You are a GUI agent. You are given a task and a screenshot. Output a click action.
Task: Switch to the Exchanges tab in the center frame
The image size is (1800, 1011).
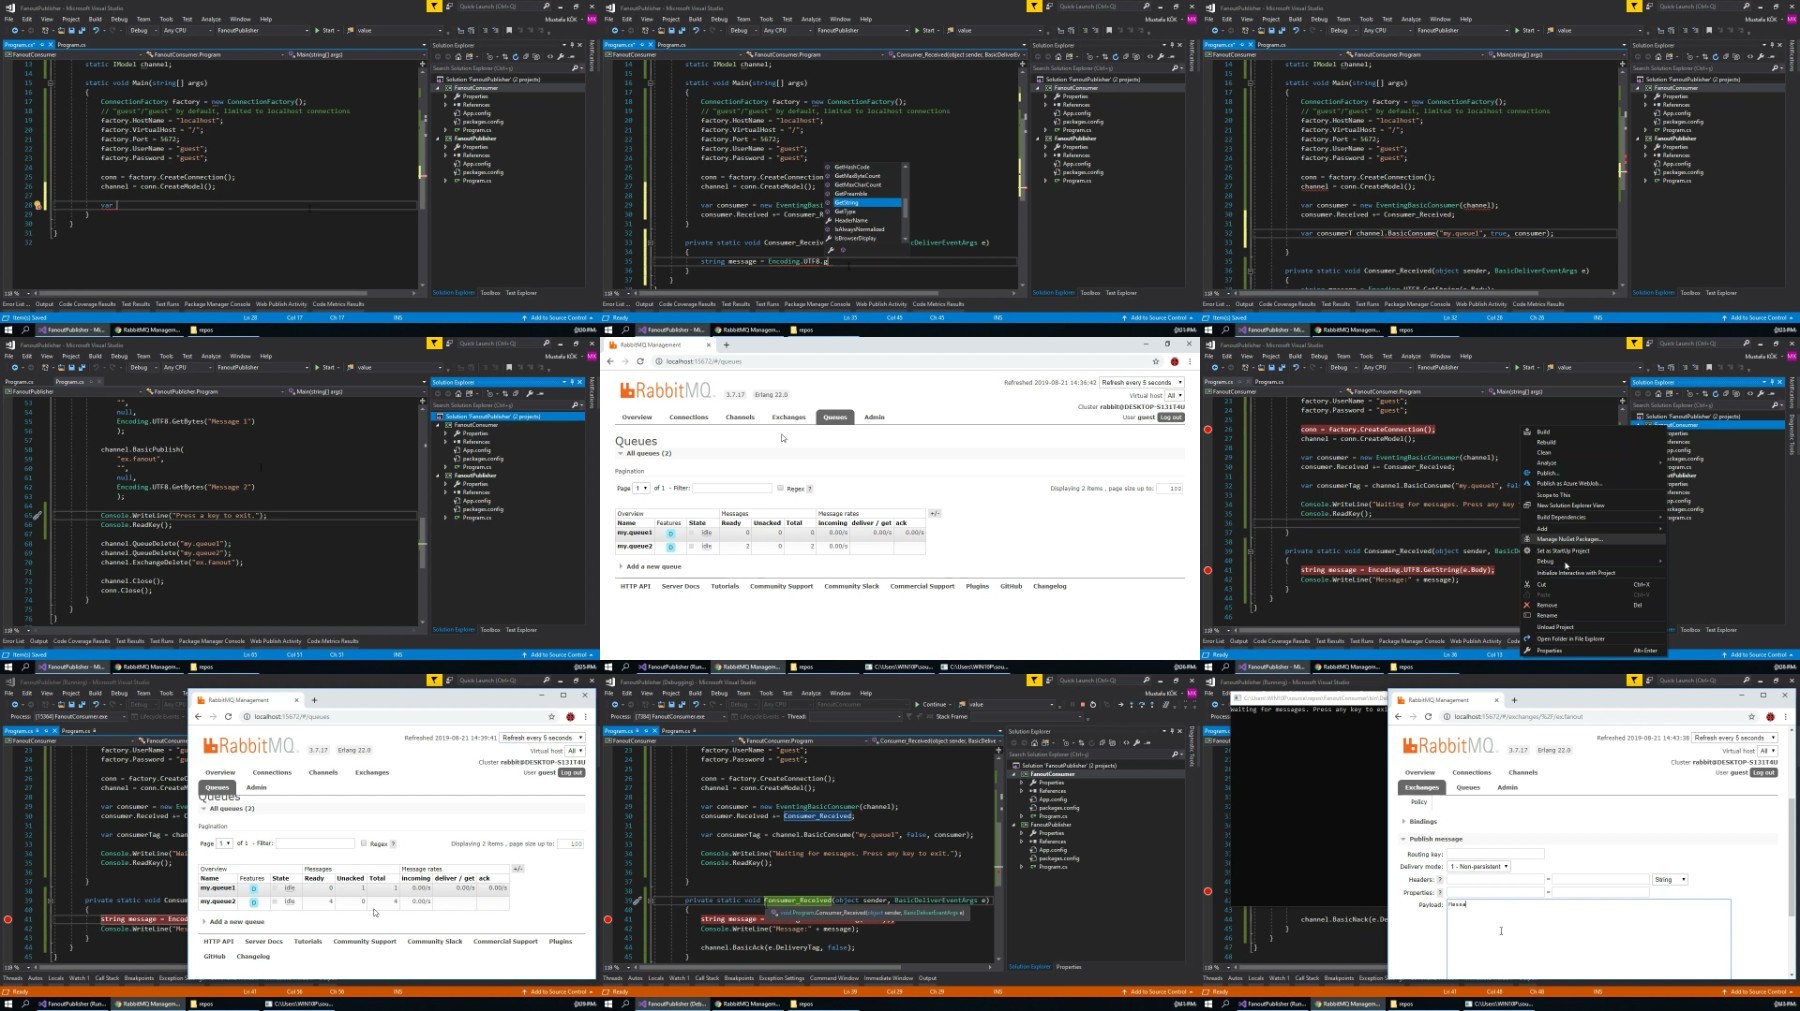788,417
